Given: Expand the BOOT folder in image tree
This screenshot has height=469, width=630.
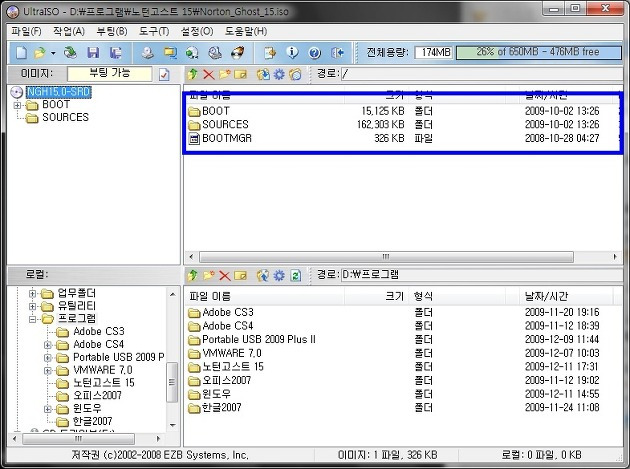Looking at the screenshot, I should click(17, 105).
